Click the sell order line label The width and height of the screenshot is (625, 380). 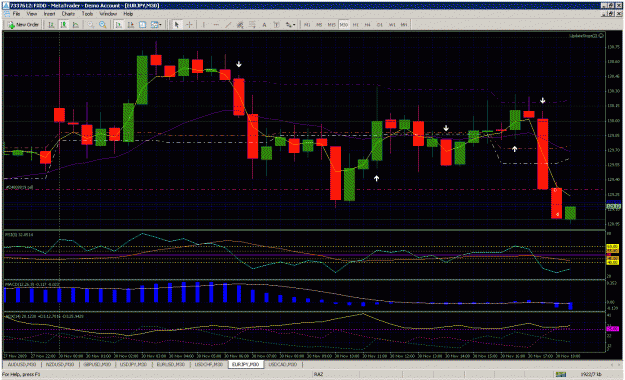(20, 187)
